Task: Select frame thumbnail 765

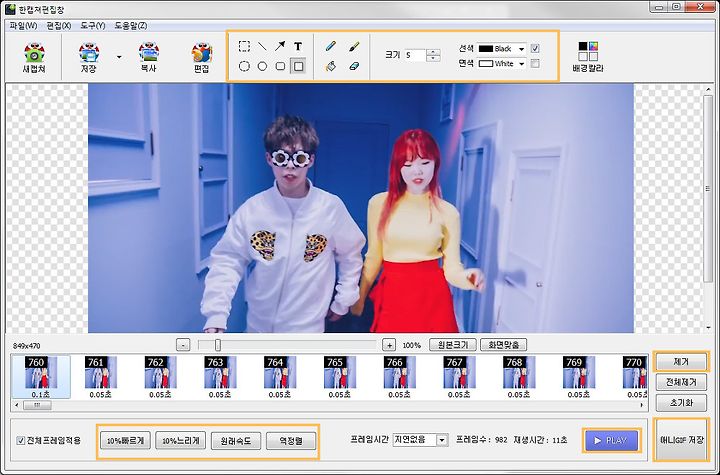Action: click(x=339, y=376)
